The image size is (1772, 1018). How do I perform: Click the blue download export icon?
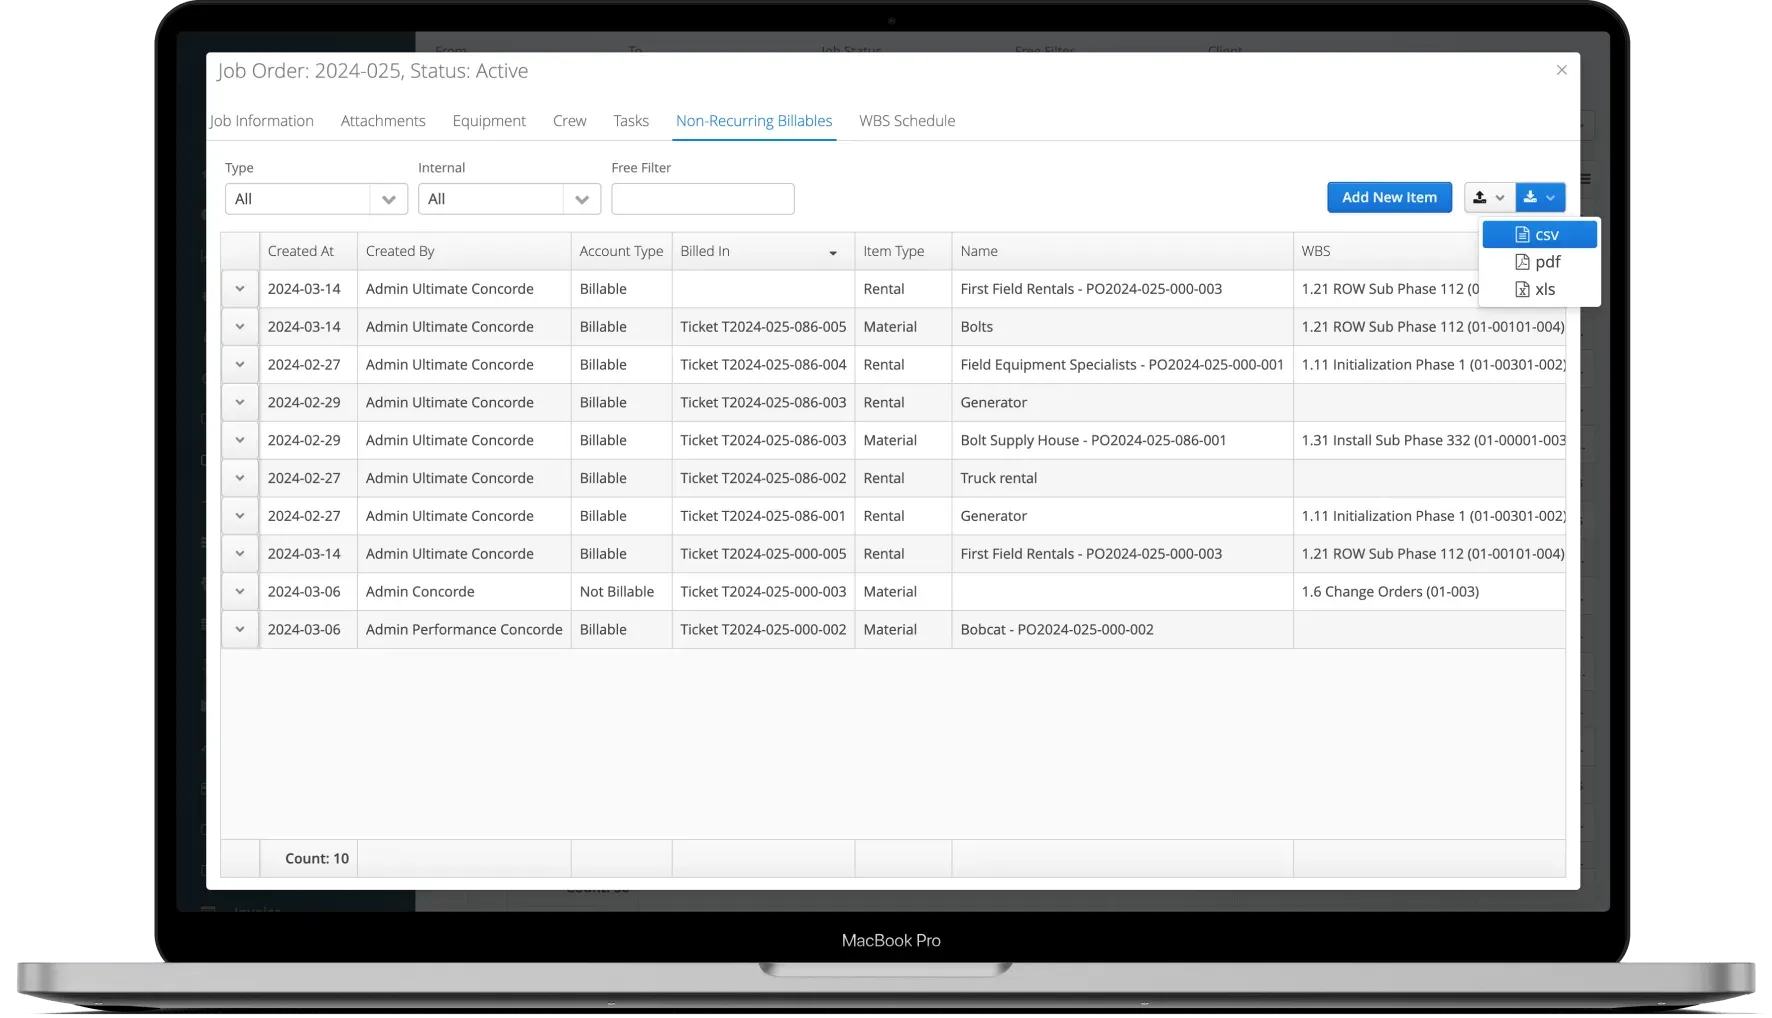point(1531,197)
